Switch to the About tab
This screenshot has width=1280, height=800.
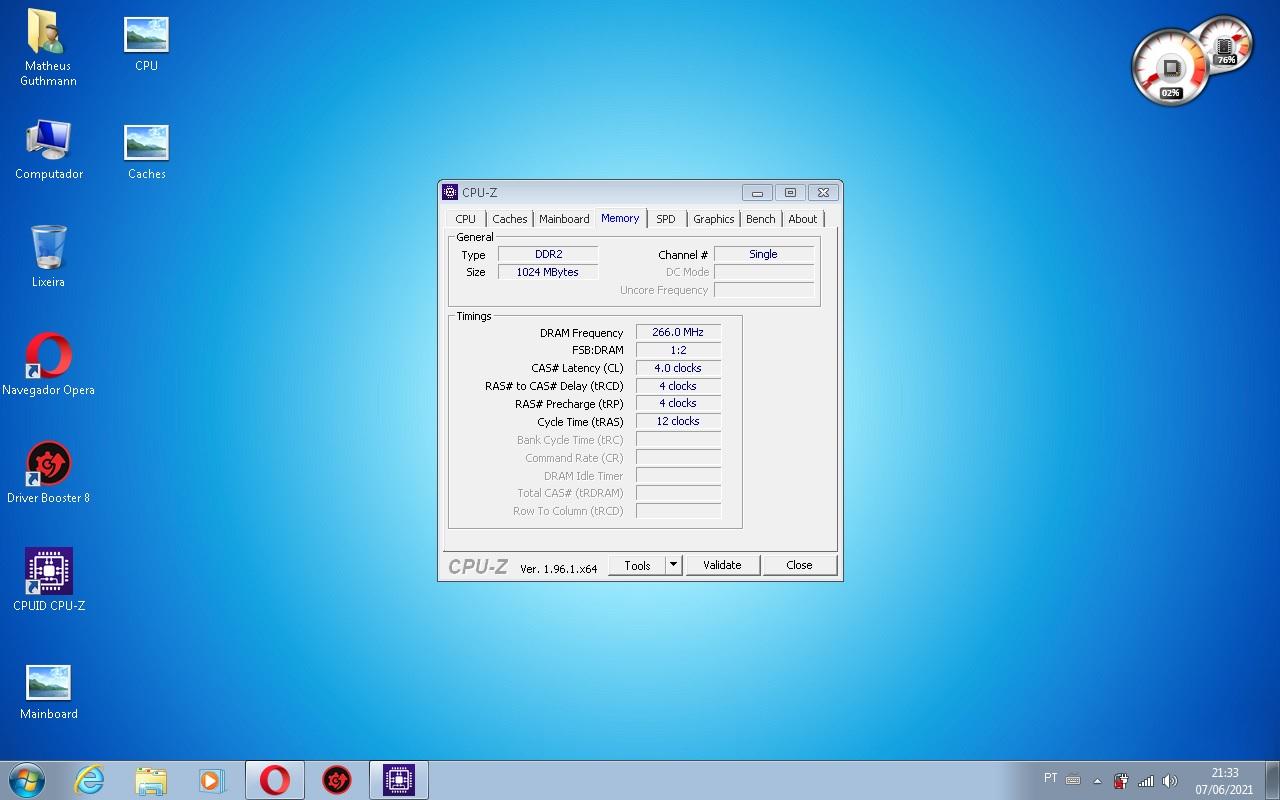point(803,219)
